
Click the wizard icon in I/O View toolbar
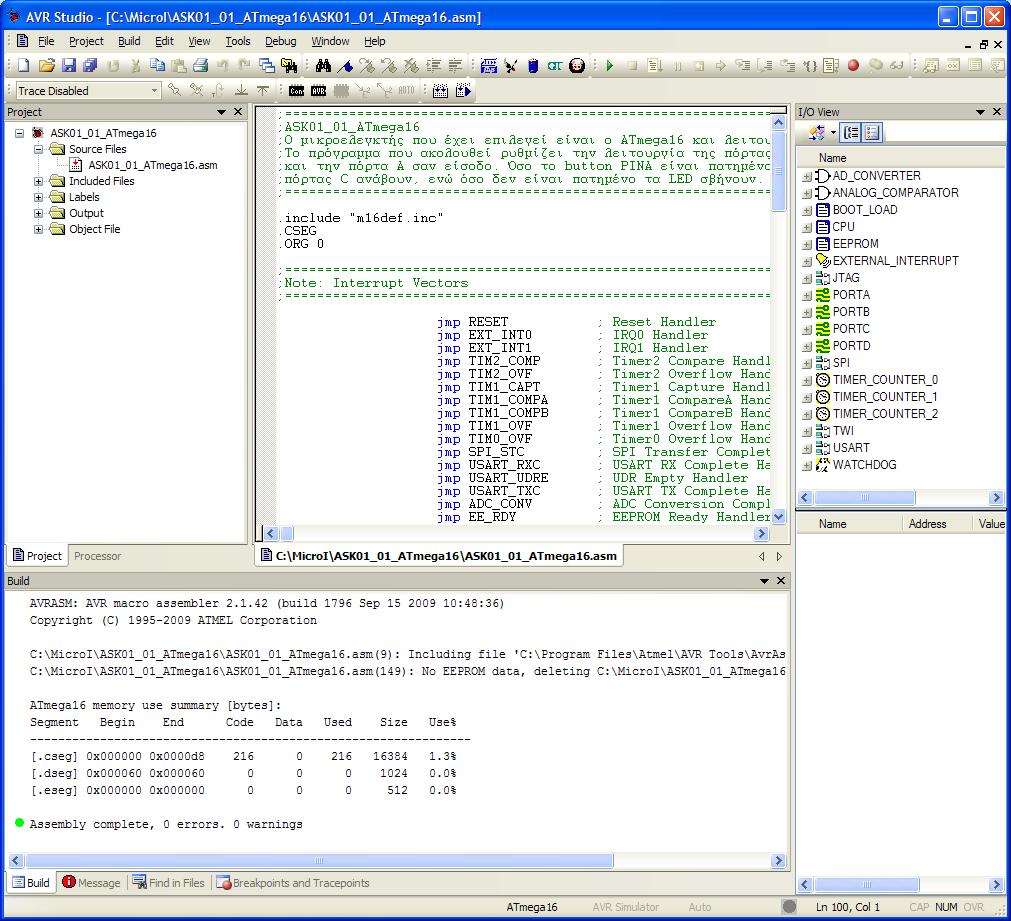tap(816, 133)
